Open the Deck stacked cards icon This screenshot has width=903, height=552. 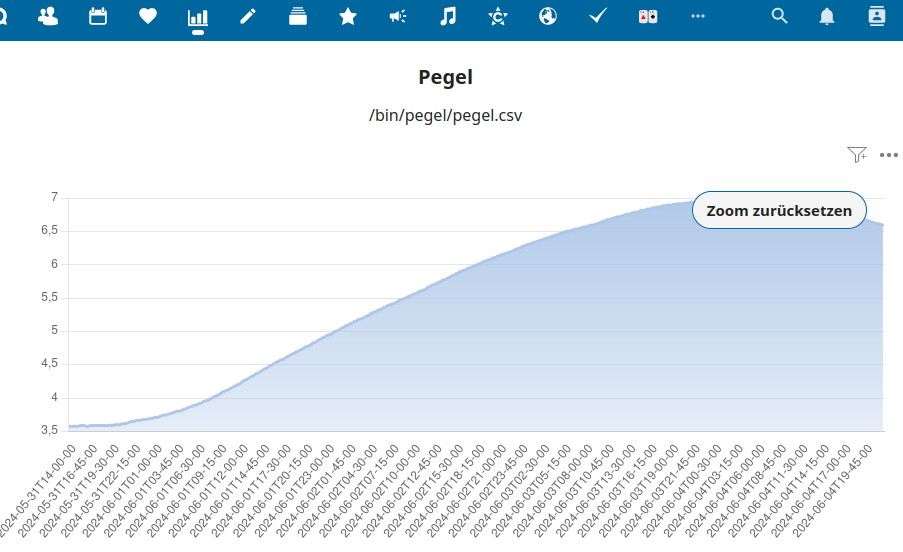tap(298, 16)
